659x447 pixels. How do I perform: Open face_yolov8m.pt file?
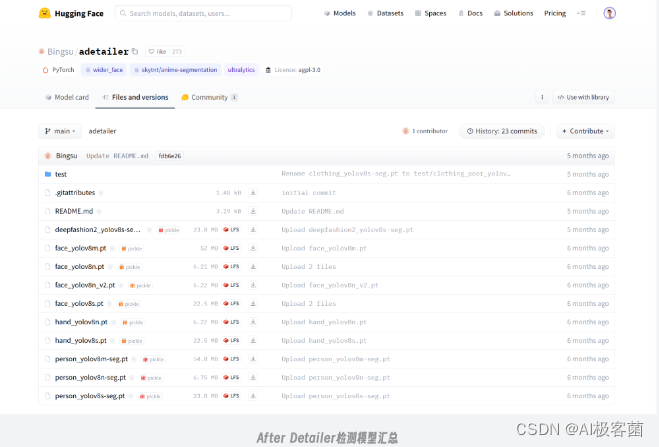tap(80, 248)
